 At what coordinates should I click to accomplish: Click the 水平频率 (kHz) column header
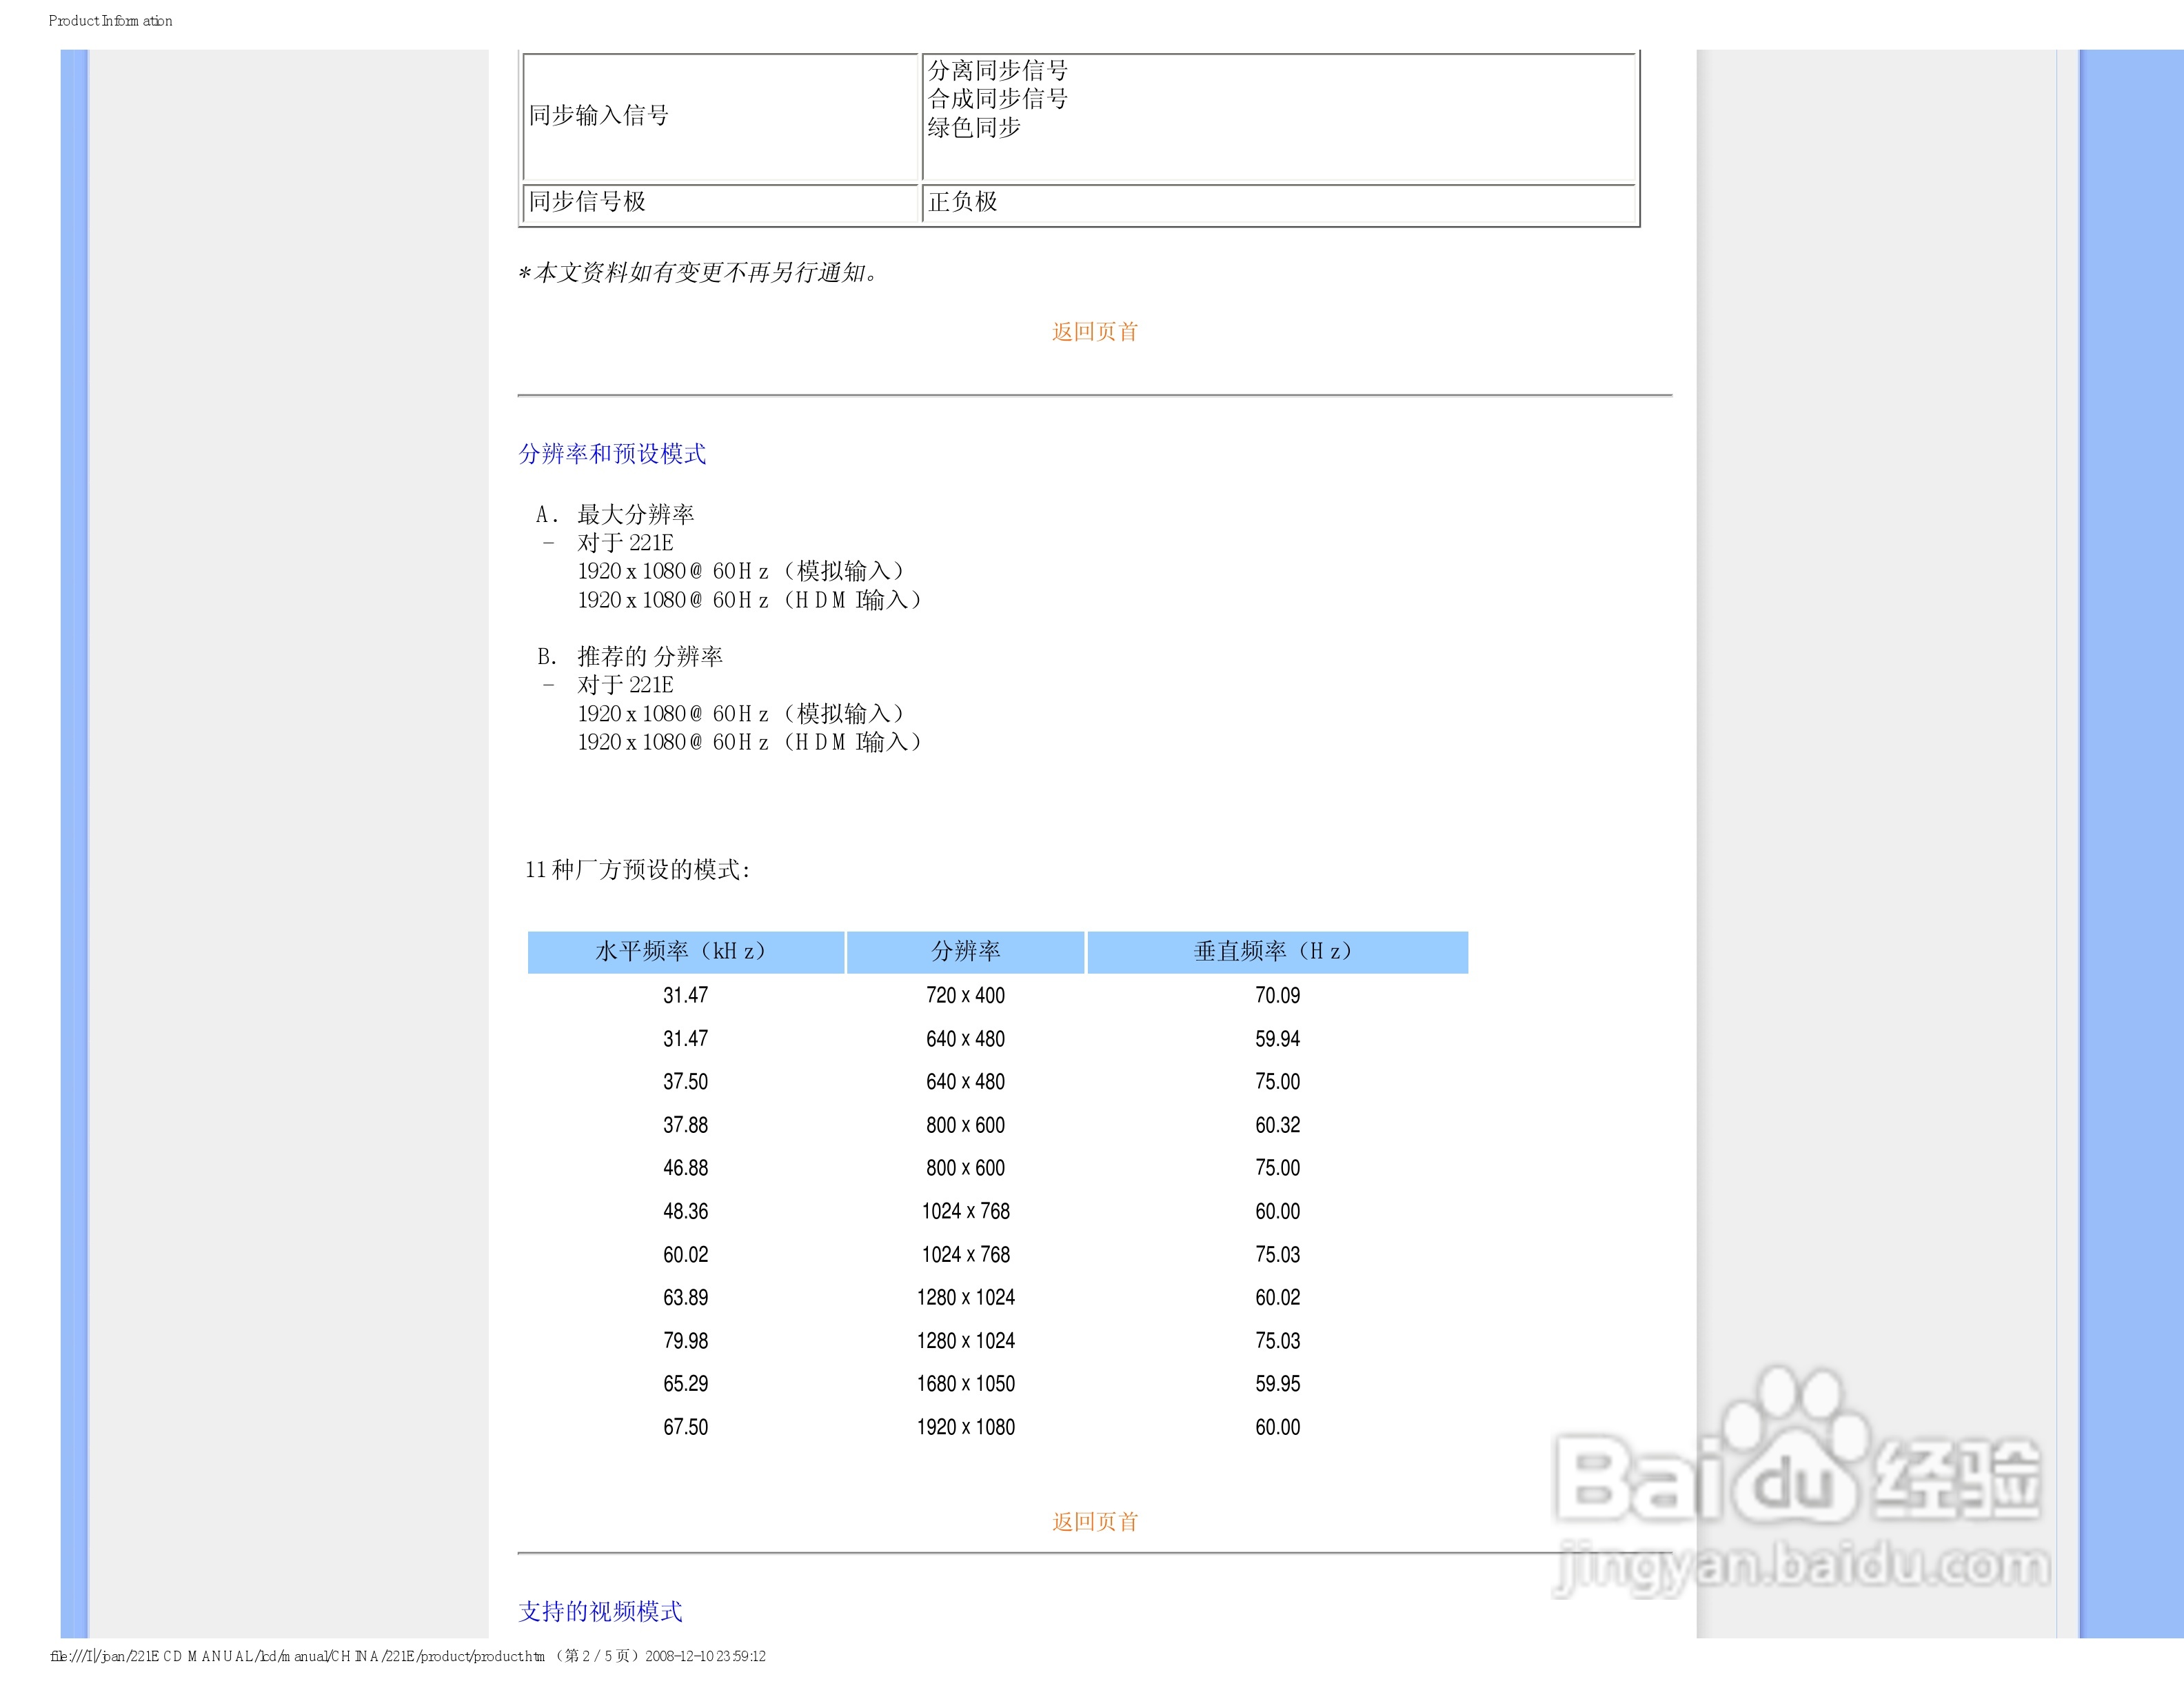point(685,951)
